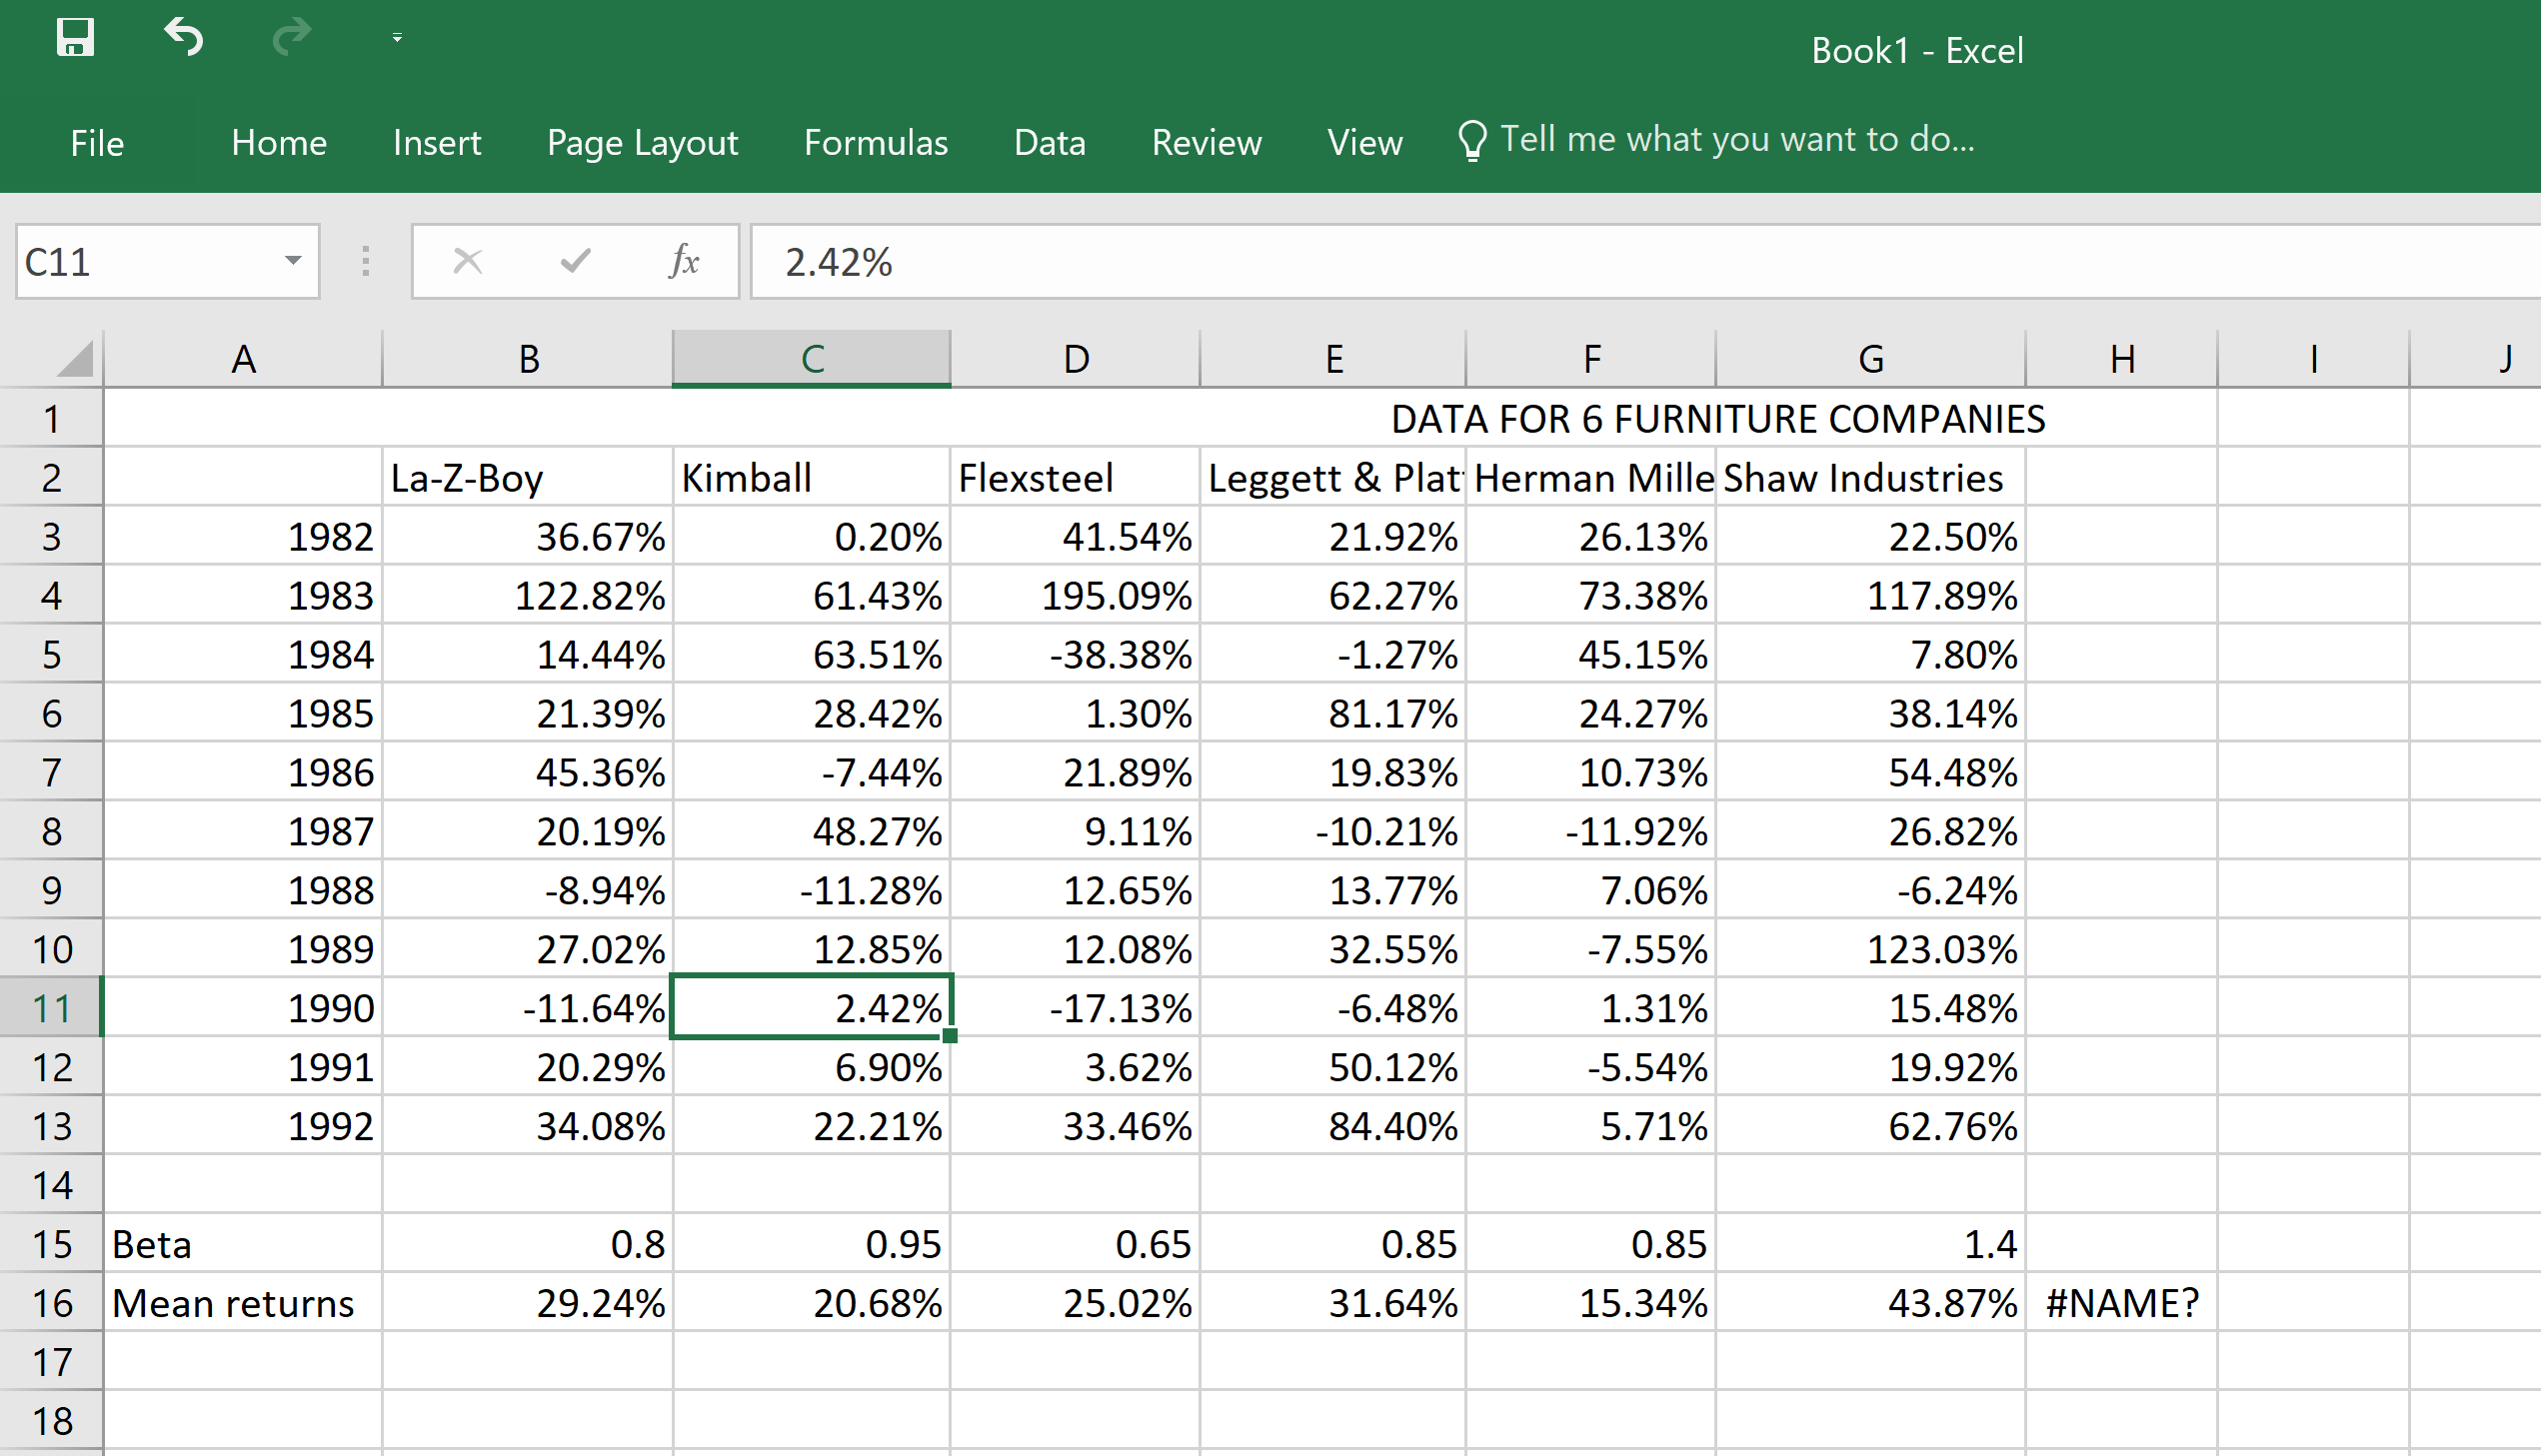Click the 1992 year cell

point(243,1125)
